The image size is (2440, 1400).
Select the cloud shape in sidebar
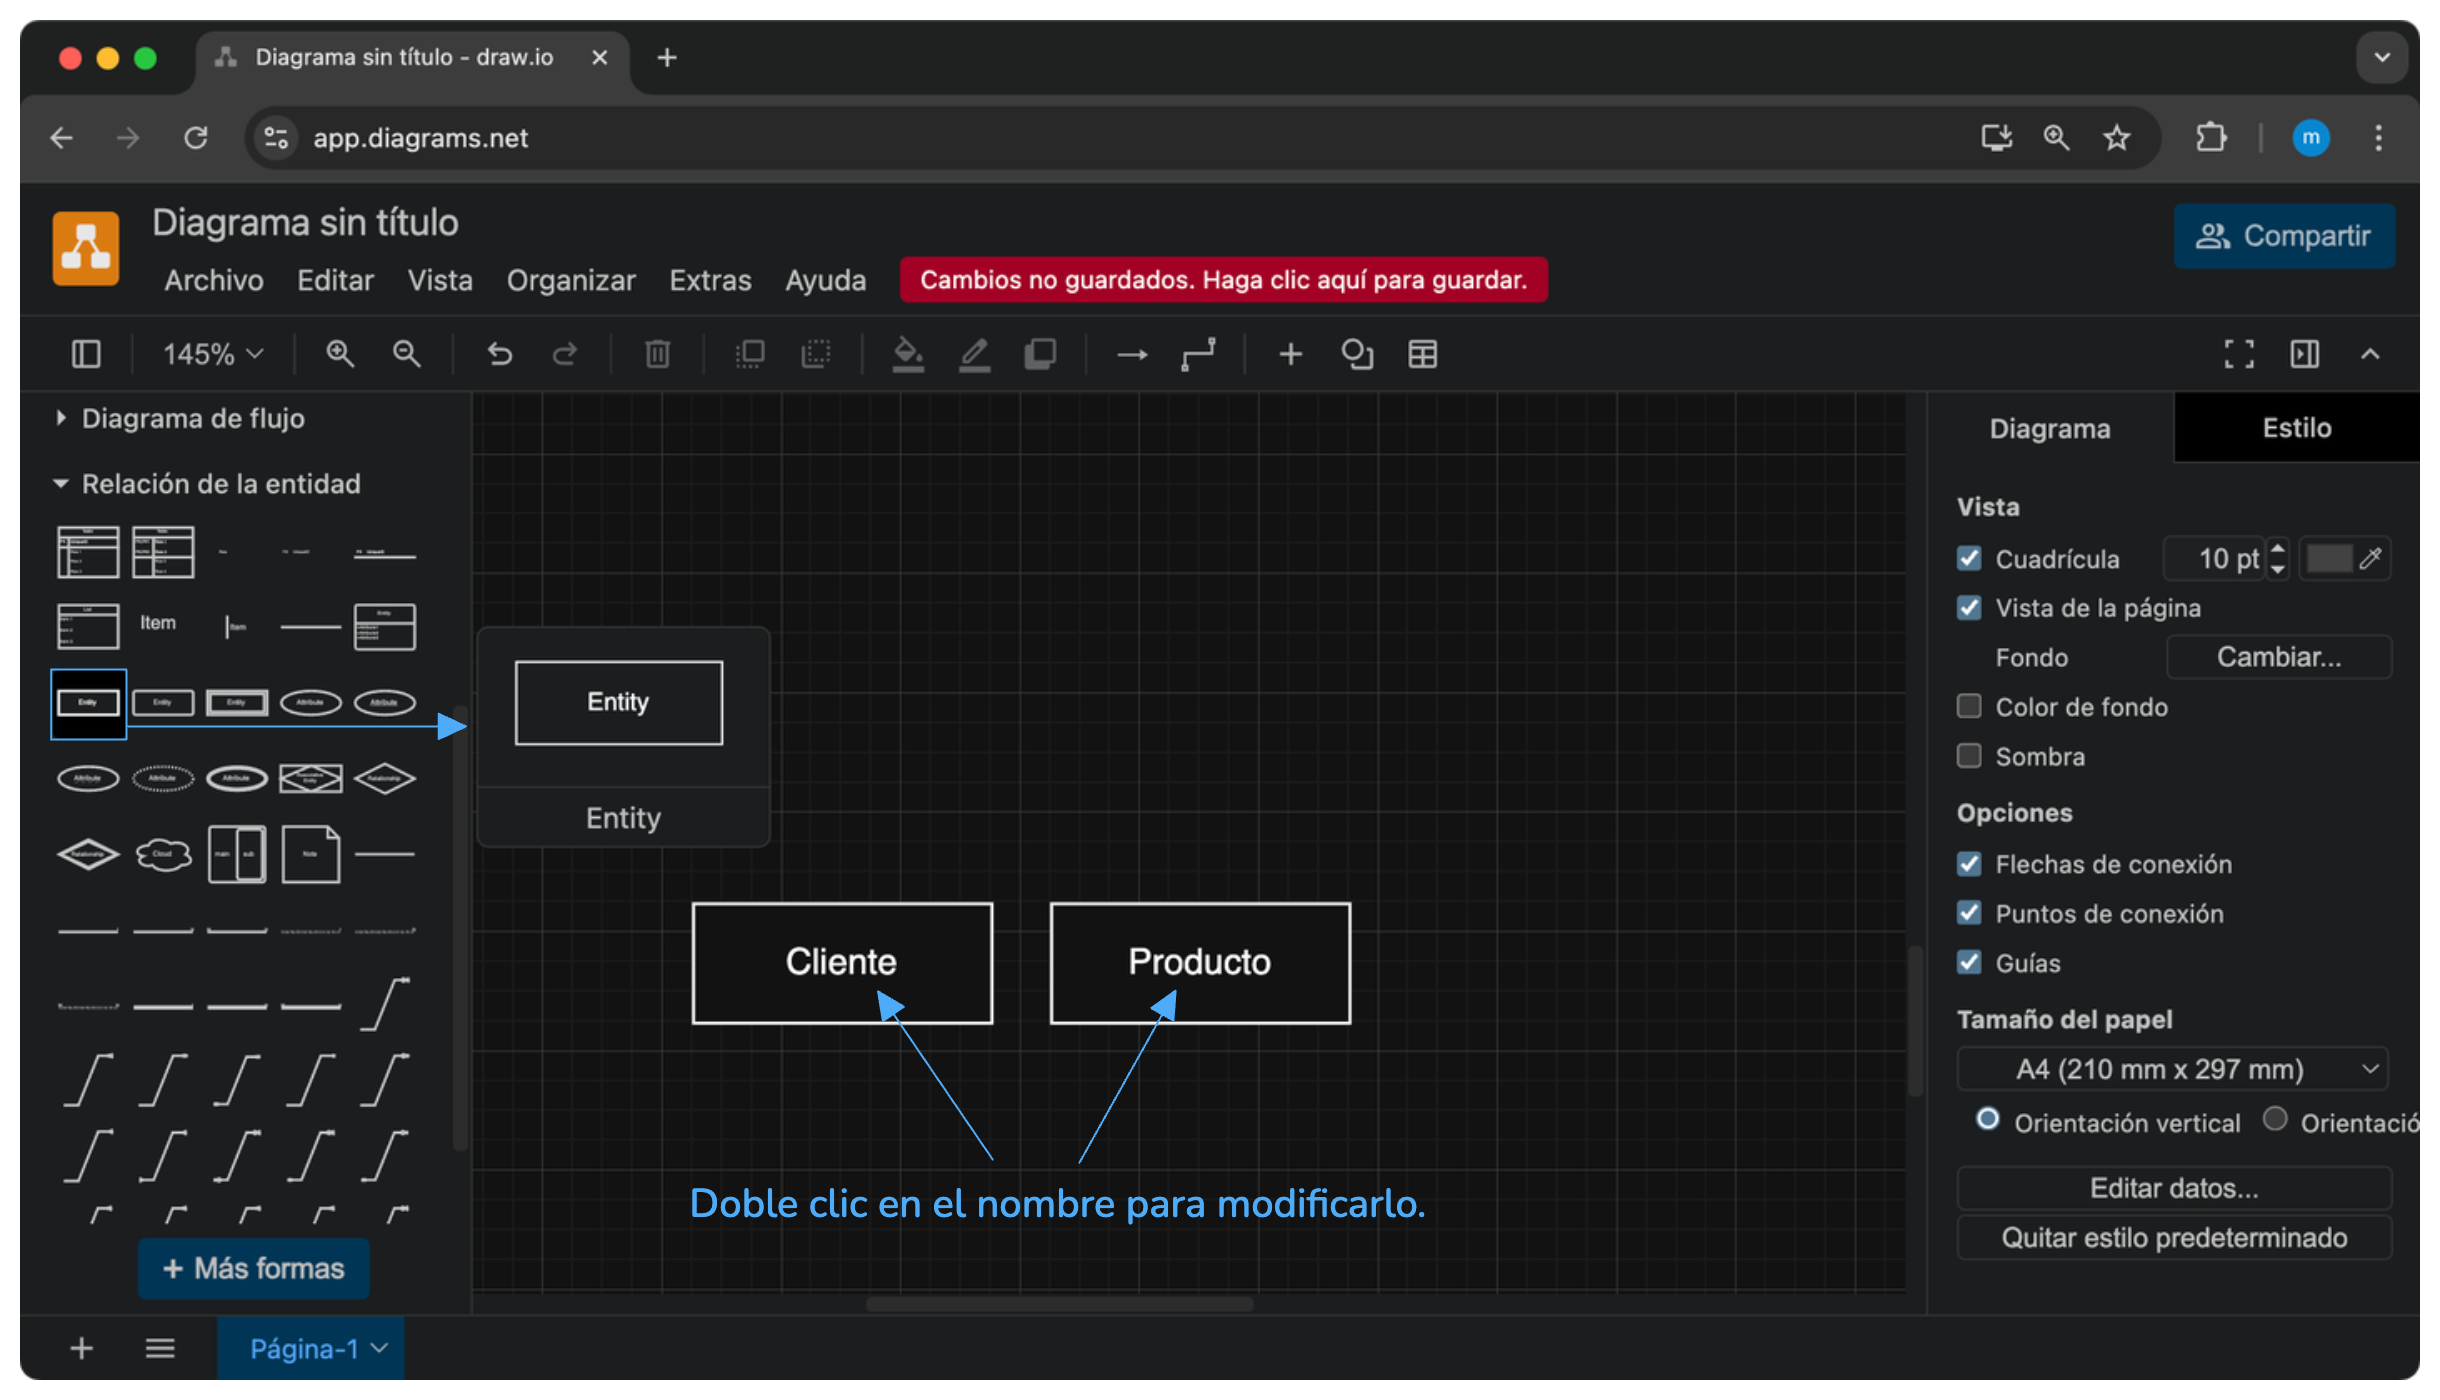pos(163,854)
